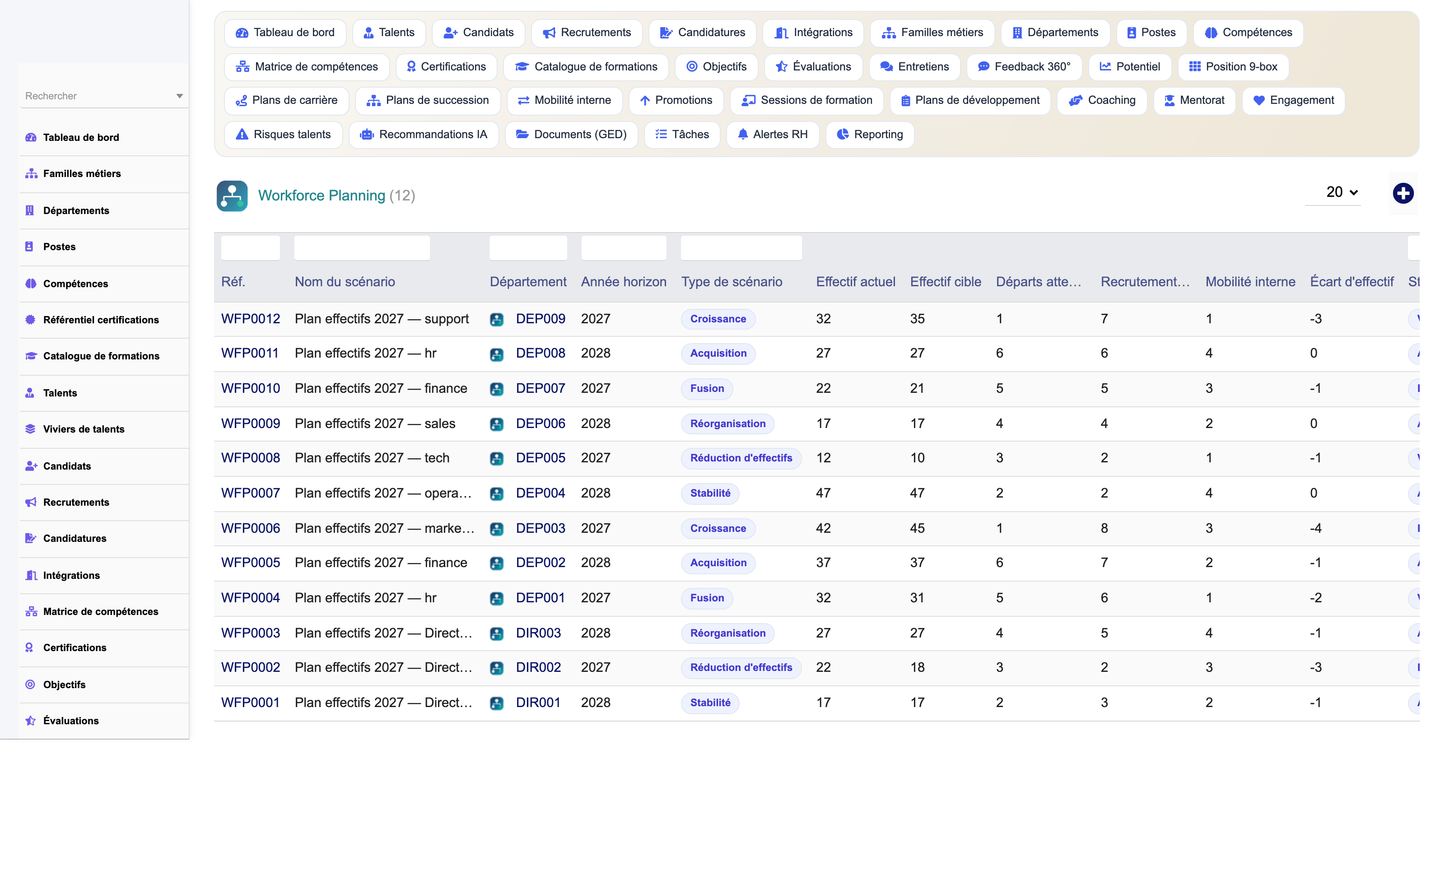The height and width of the screenshot is (894, 1445).
Task: Click the Engagement heart icon button
Action: tap(1293, 101)
